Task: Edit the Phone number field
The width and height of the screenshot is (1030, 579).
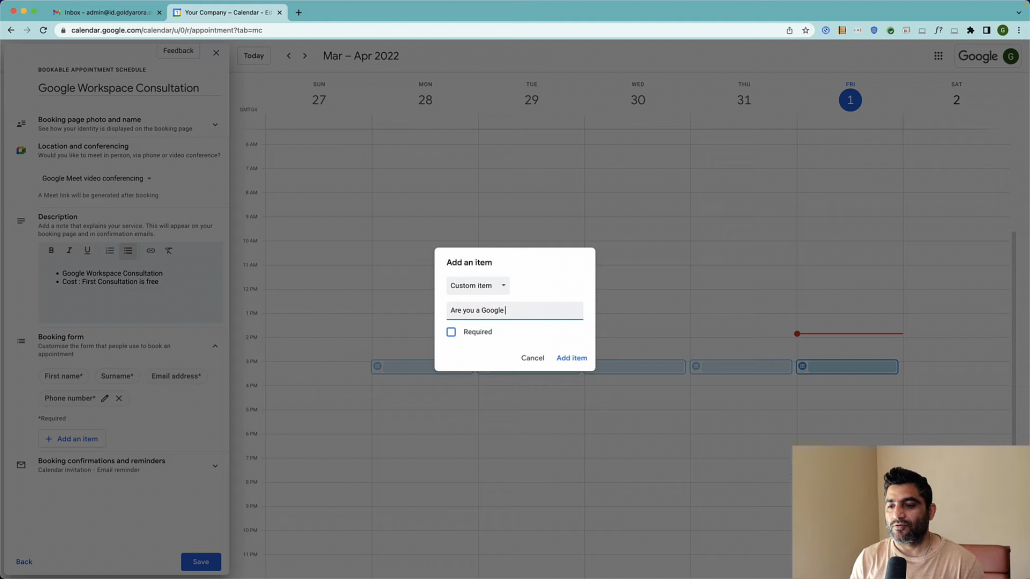Action: click(105, 398)
